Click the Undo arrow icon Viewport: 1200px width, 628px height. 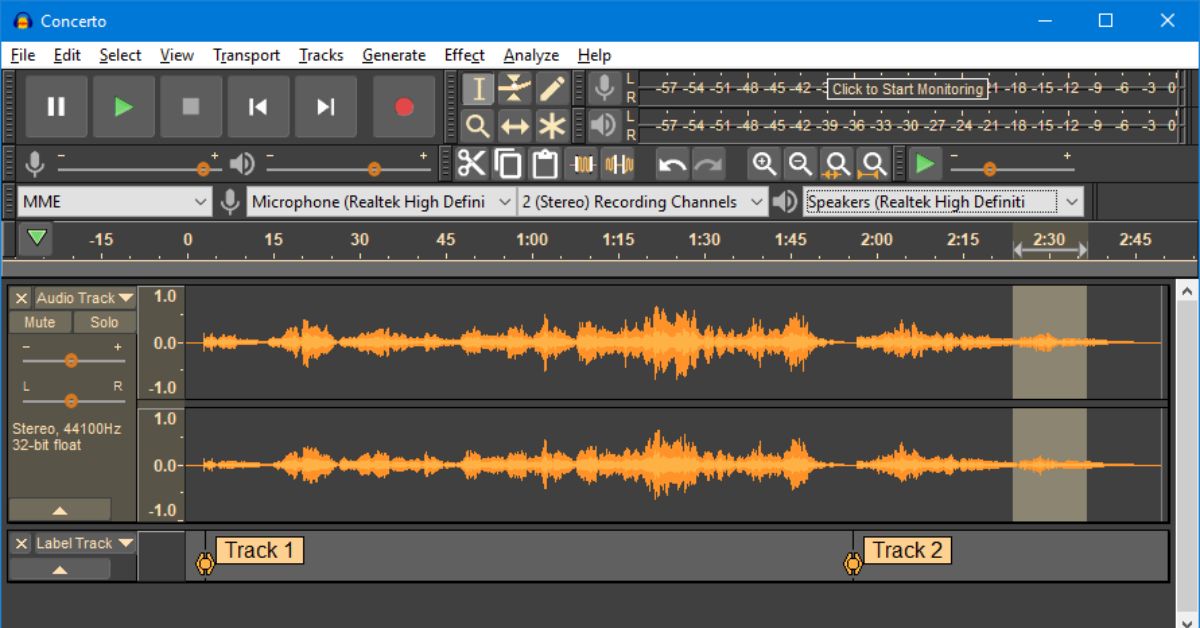(672, 164)
